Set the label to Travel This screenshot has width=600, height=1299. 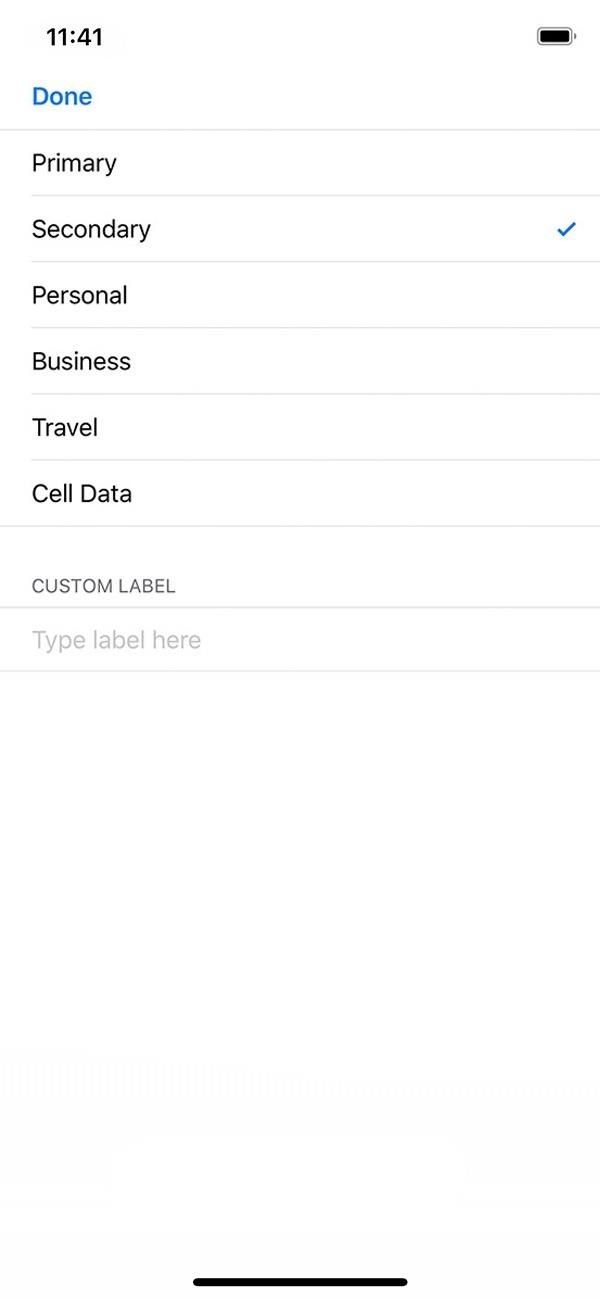click(300, 427)
